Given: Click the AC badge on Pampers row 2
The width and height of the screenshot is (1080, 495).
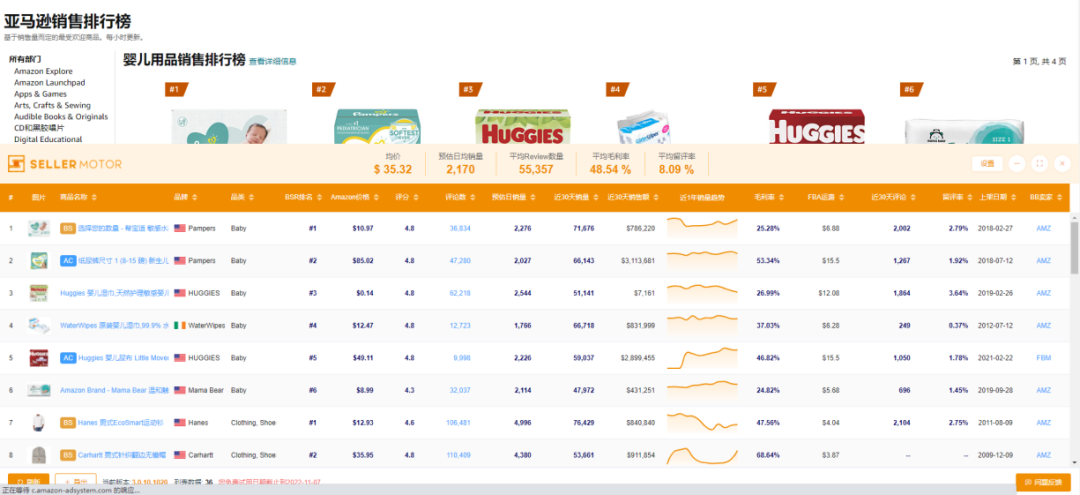Looking at the screenshot, I should point(68,260).
